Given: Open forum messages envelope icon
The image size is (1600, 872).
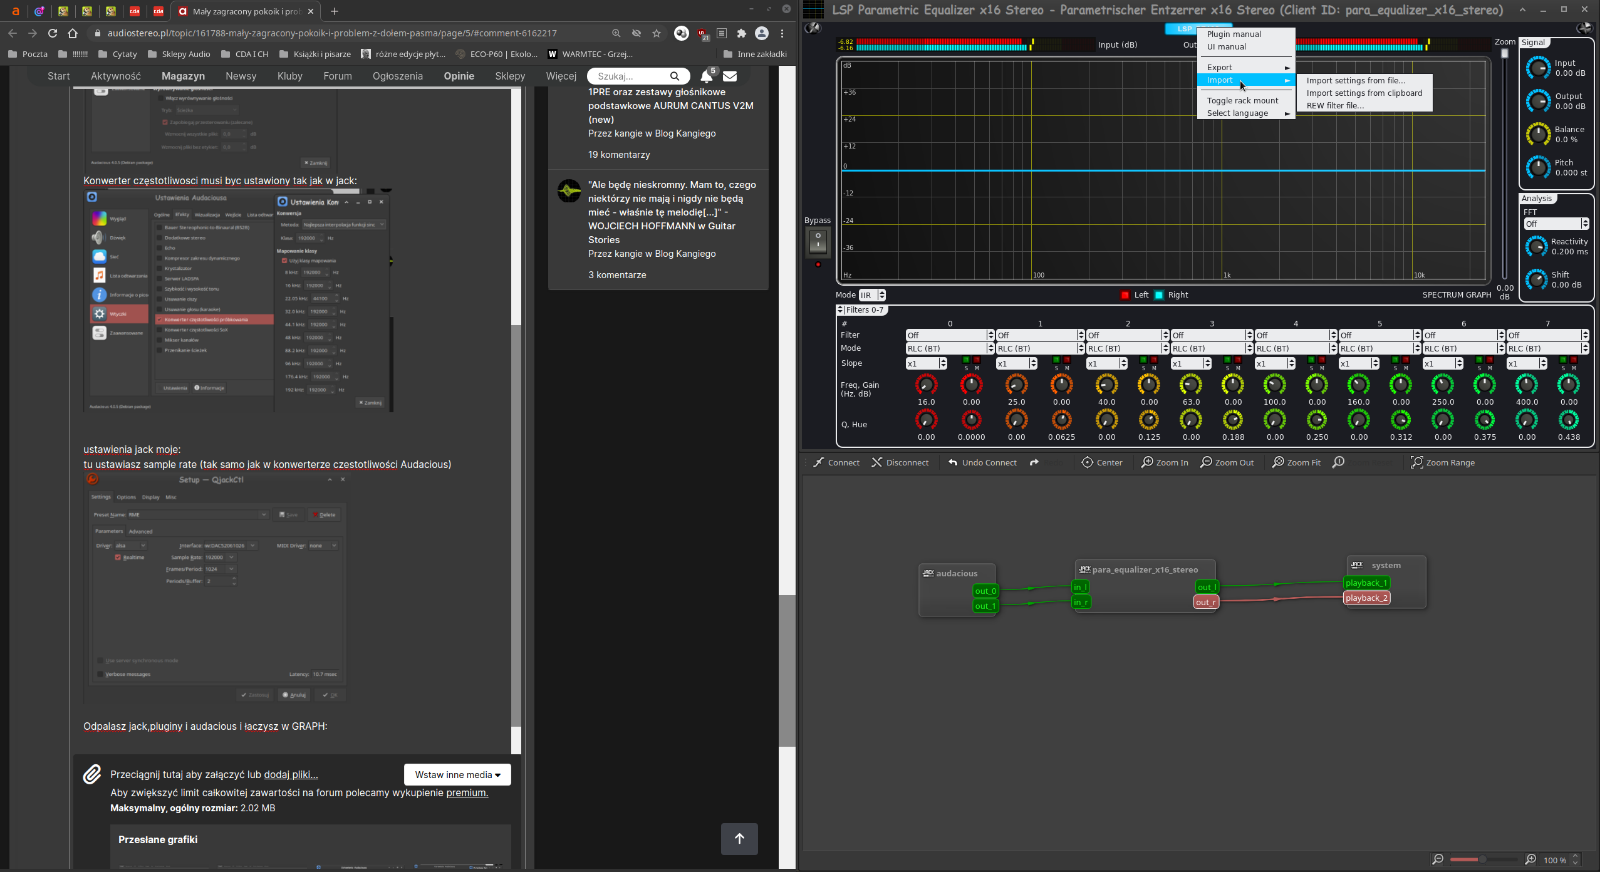Looking at the screenshot, I should click(730, 76).
